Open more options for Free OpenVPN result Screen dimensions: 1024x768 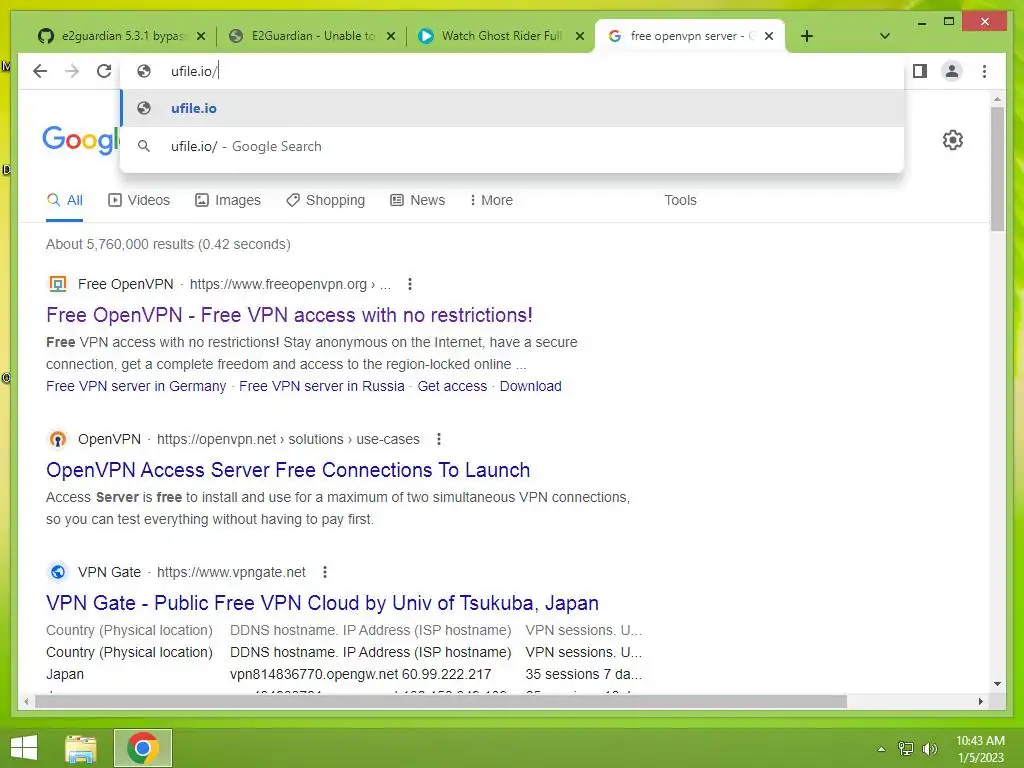409,284
